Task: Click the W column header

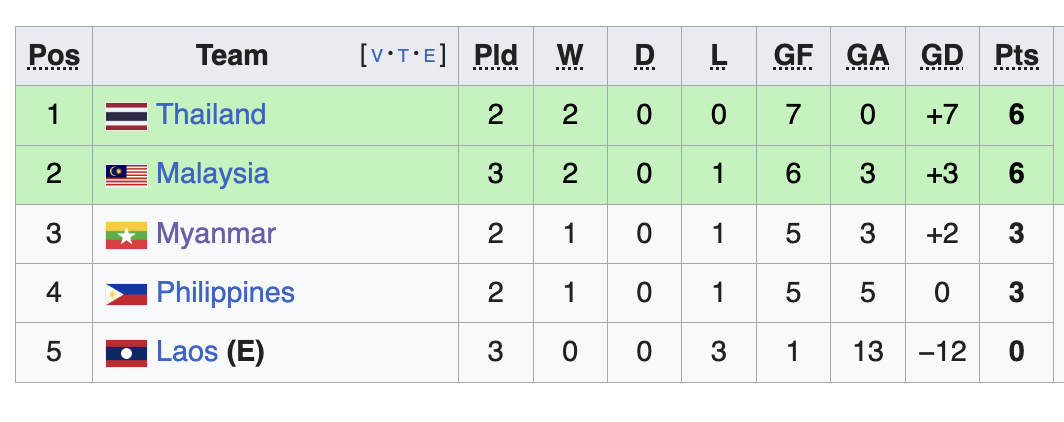Action: 570,56
